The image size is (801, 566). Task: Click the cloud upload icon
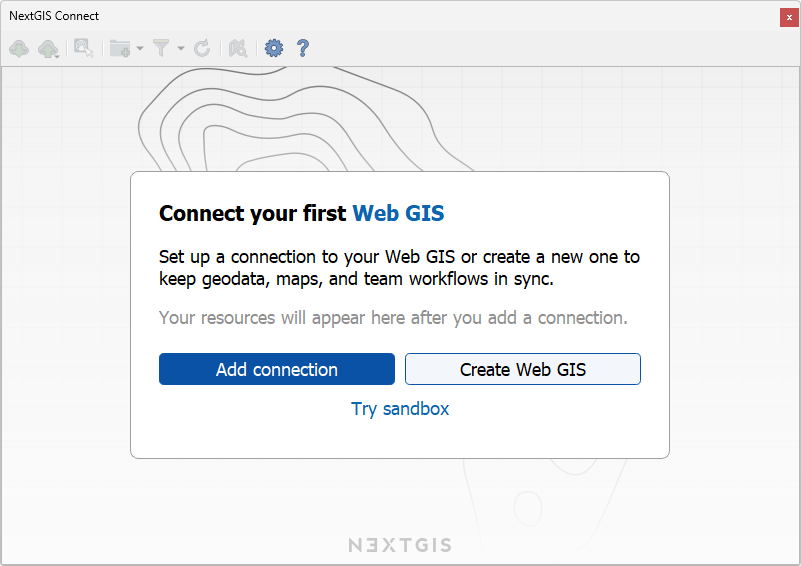48,49
